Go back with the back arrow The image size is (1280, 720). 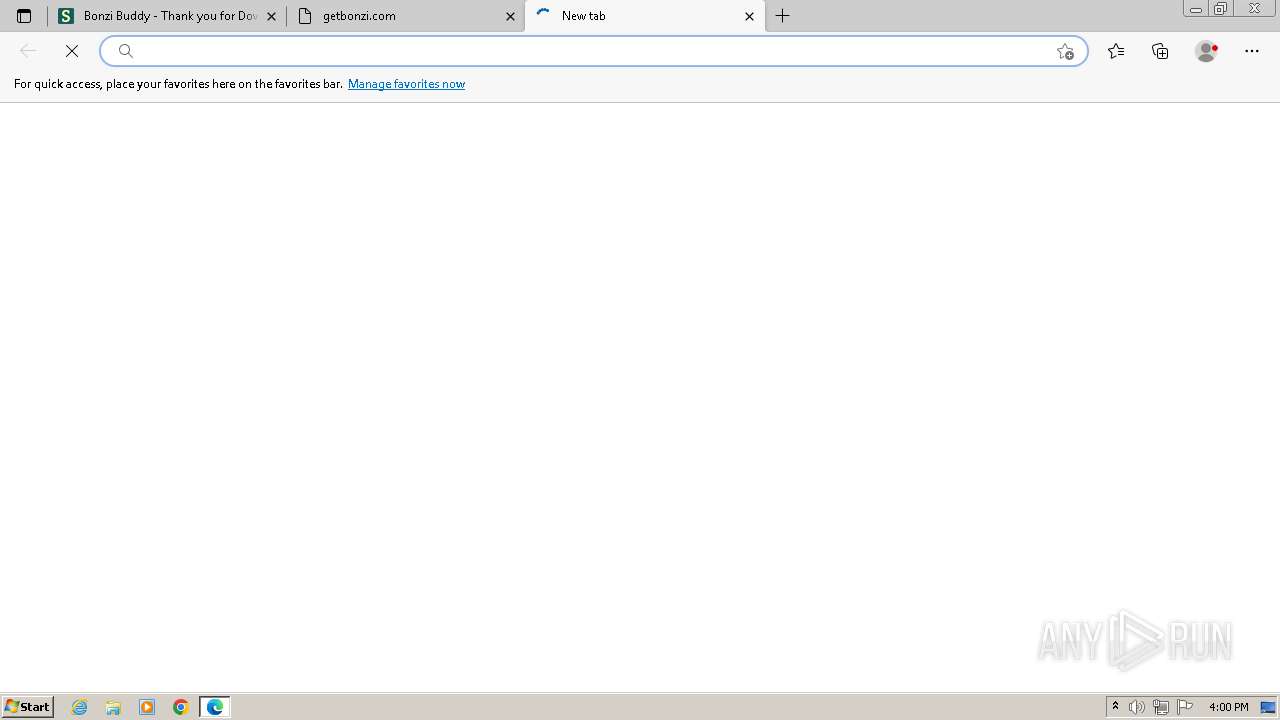[28, 51]
